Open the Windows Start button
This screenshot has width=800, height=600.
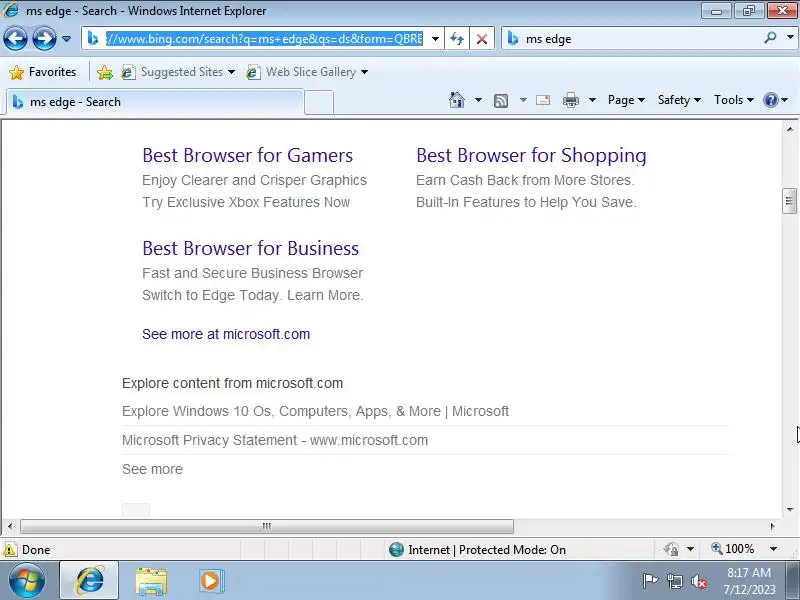click(27, 581)
